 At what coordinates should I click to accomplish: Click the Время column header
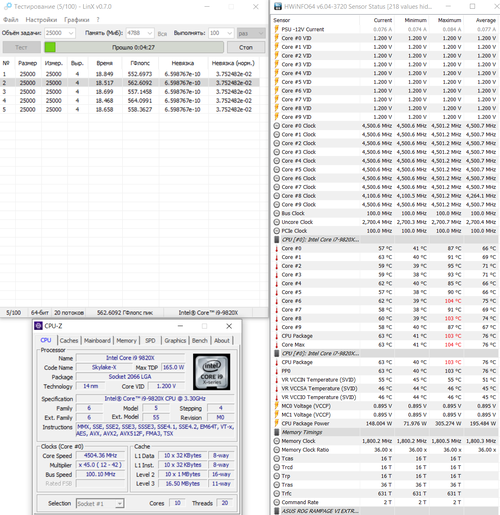(105, 63)
